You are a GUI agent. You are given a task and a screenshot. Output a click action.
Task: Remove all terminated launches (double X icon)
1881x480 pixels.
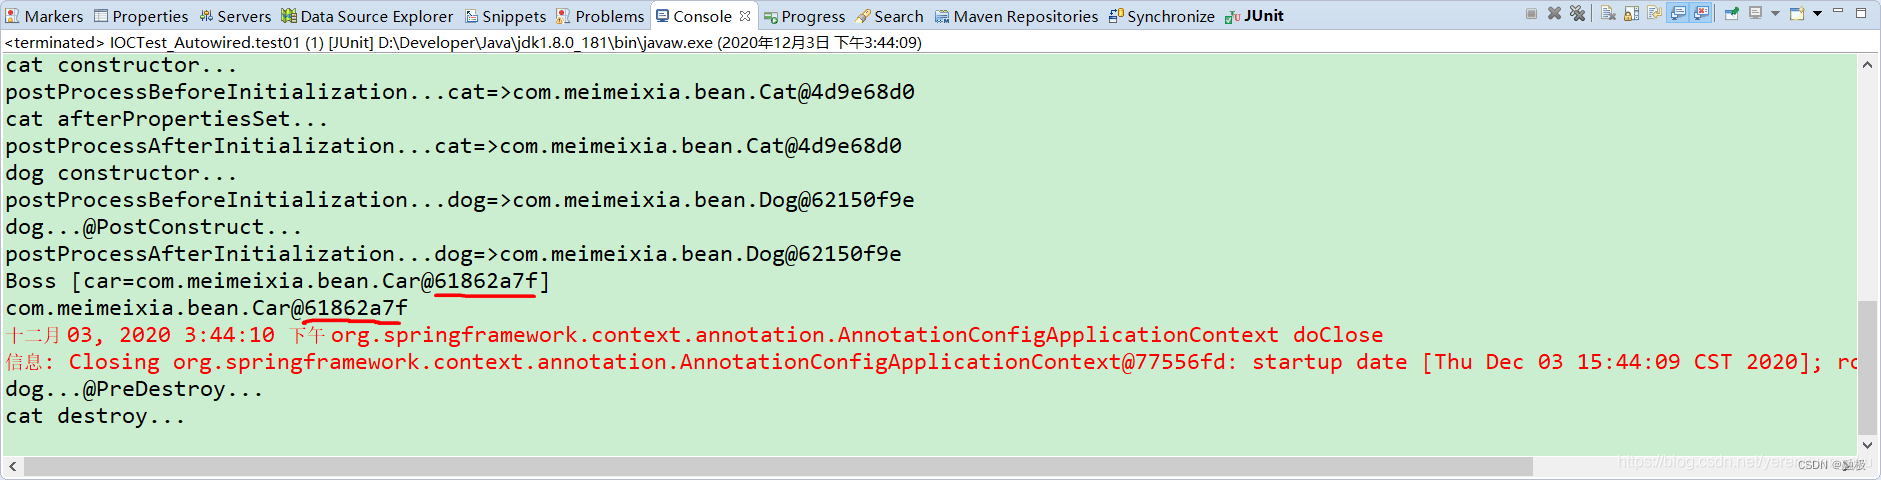(x=1577, y=13)
